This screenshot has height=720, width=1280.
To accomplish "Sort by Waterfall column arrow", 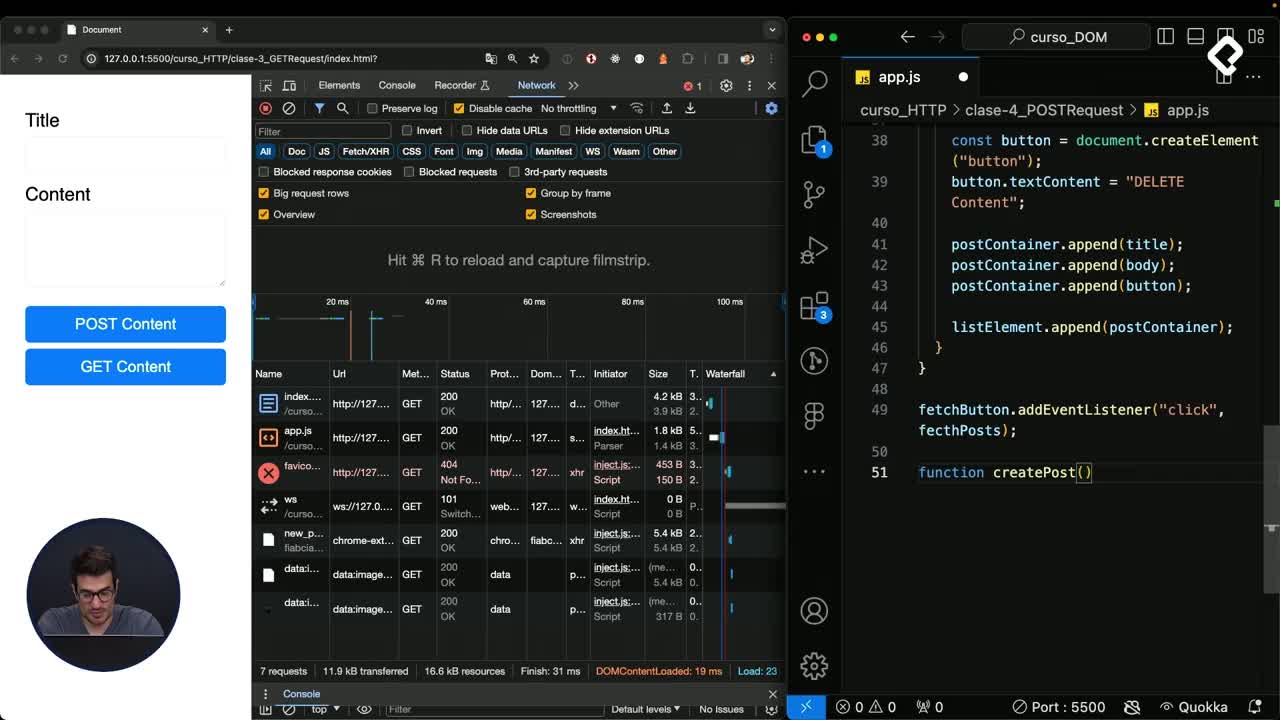I will 773,374.
